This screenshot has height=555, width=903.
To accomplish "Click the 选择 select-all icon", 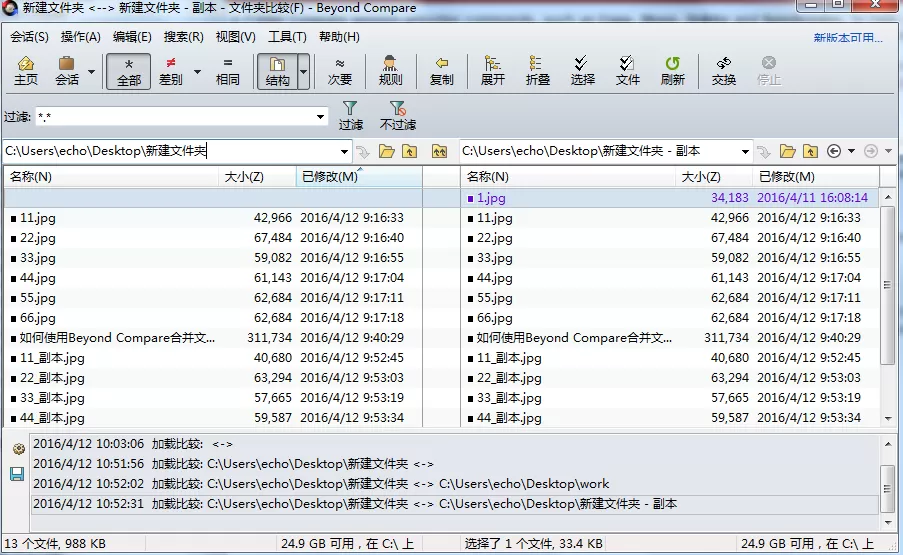I will (x=582, y=71).
